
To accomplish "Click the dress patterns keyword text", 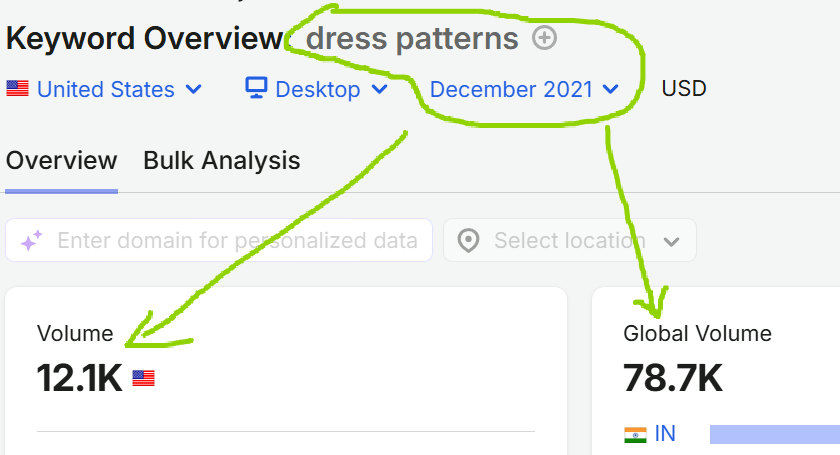I will pos(412,39).
